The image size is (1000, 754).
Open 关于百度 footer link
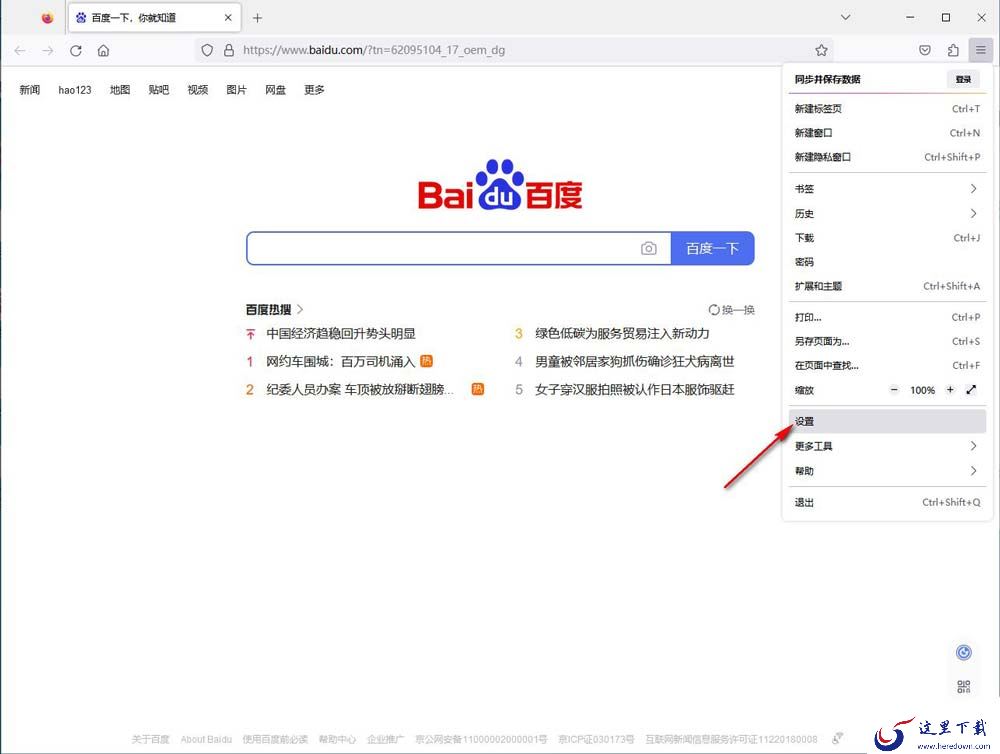[x=151, y=739]
